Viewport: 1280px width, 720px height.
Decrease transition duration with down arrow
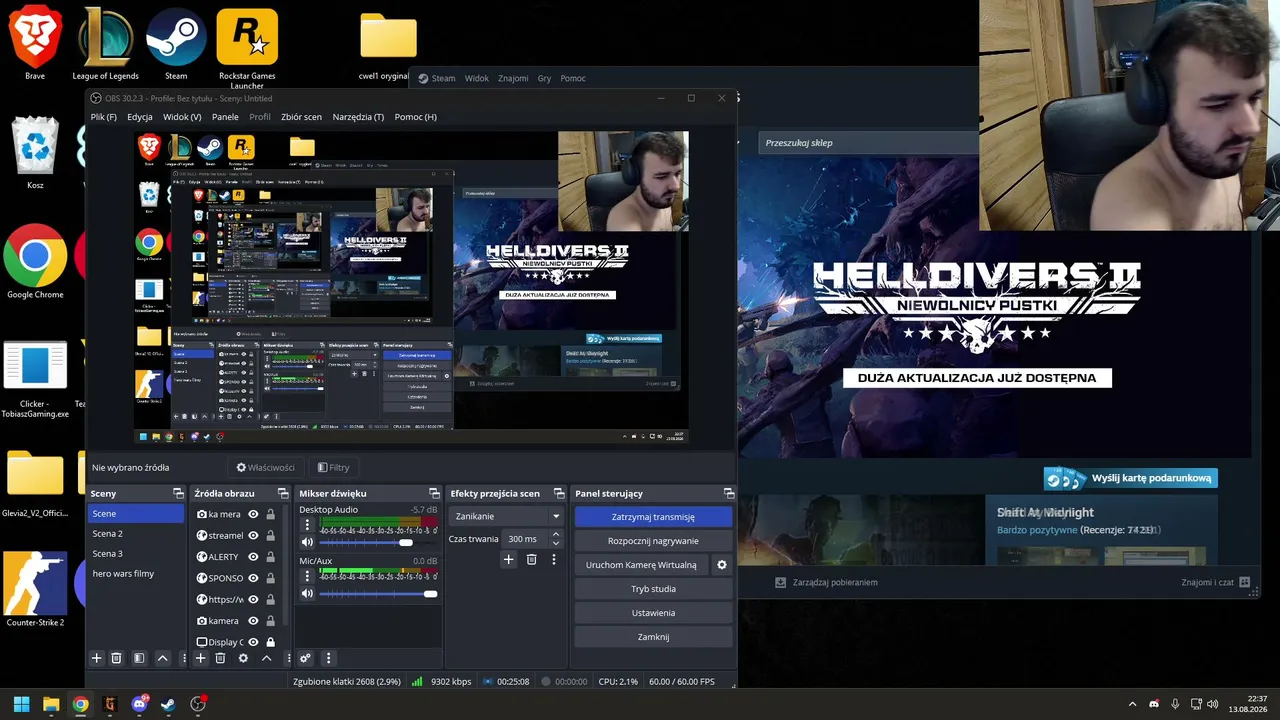(556, 543)
